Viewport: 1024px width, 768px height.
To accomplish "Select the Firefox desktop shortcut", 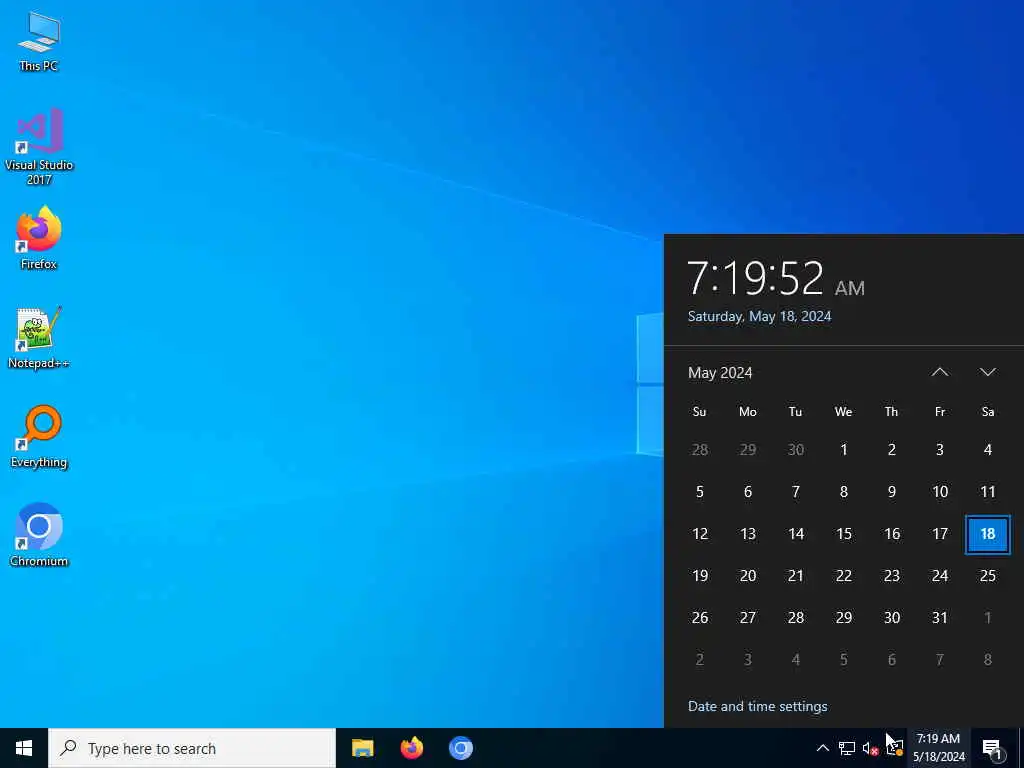I will [39, 238].
